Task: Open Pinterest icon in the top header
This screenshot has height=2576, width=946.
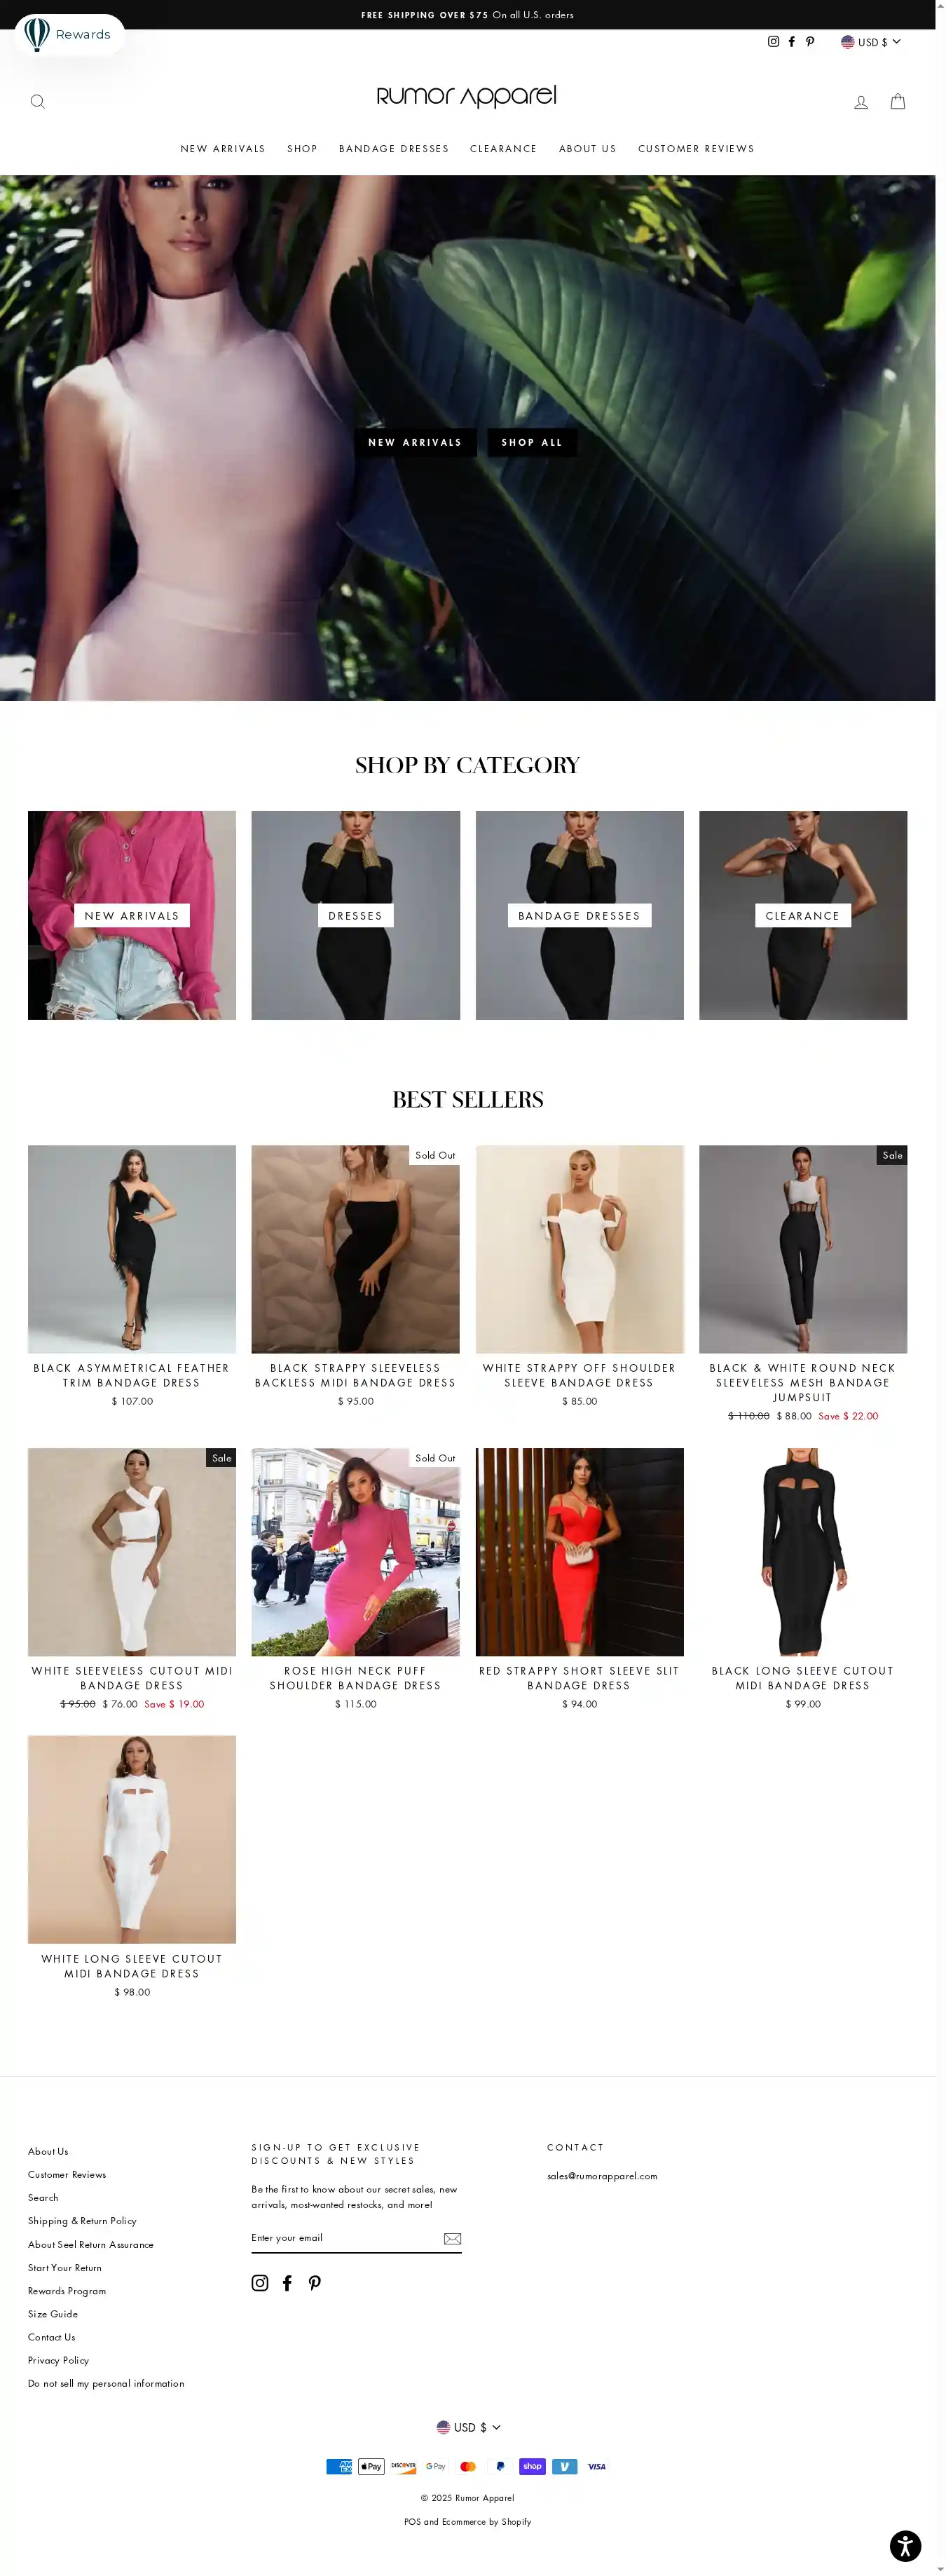Action: point(810,42)
